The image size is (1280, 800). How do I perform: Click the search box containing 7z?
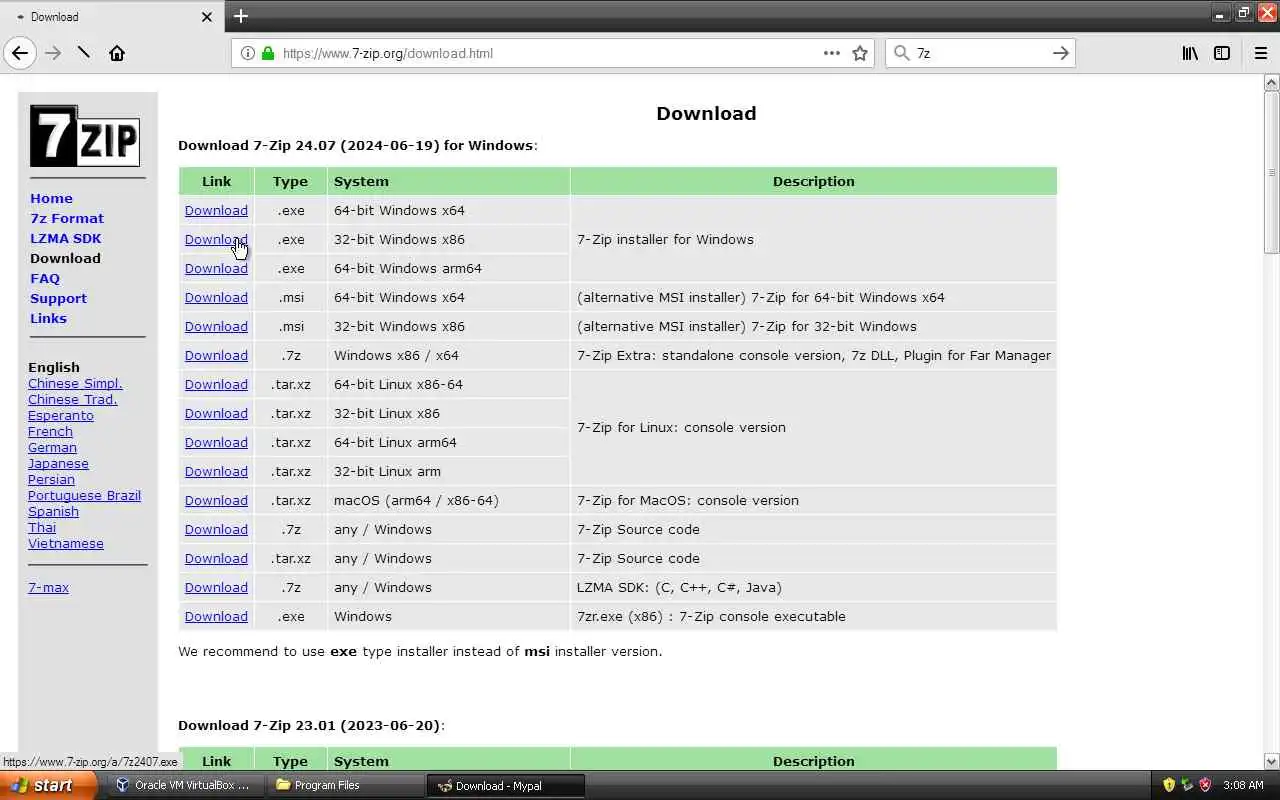point(980,53)
